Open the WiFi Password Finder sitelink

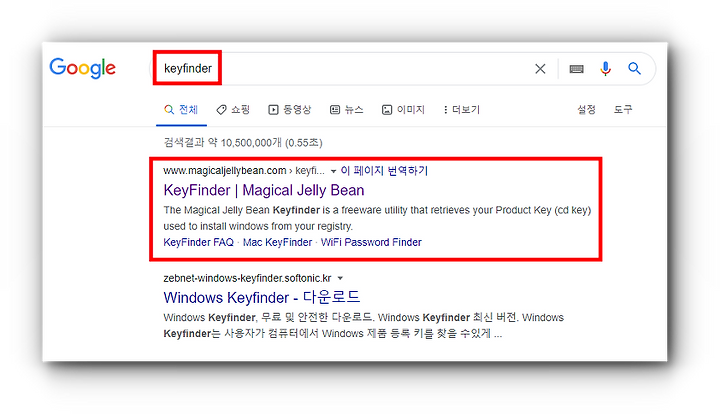(x=371, y=242)
